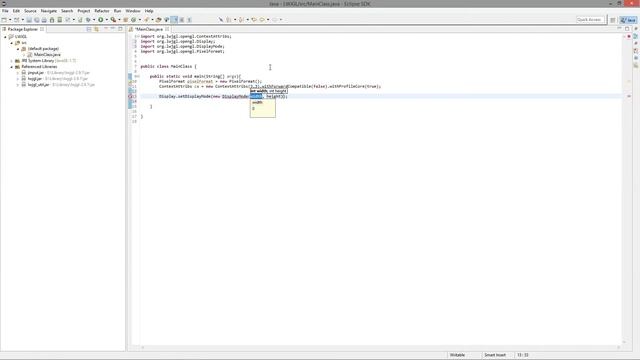
Task: Minimize the Package Explorer view
Action: pos(113,29)
